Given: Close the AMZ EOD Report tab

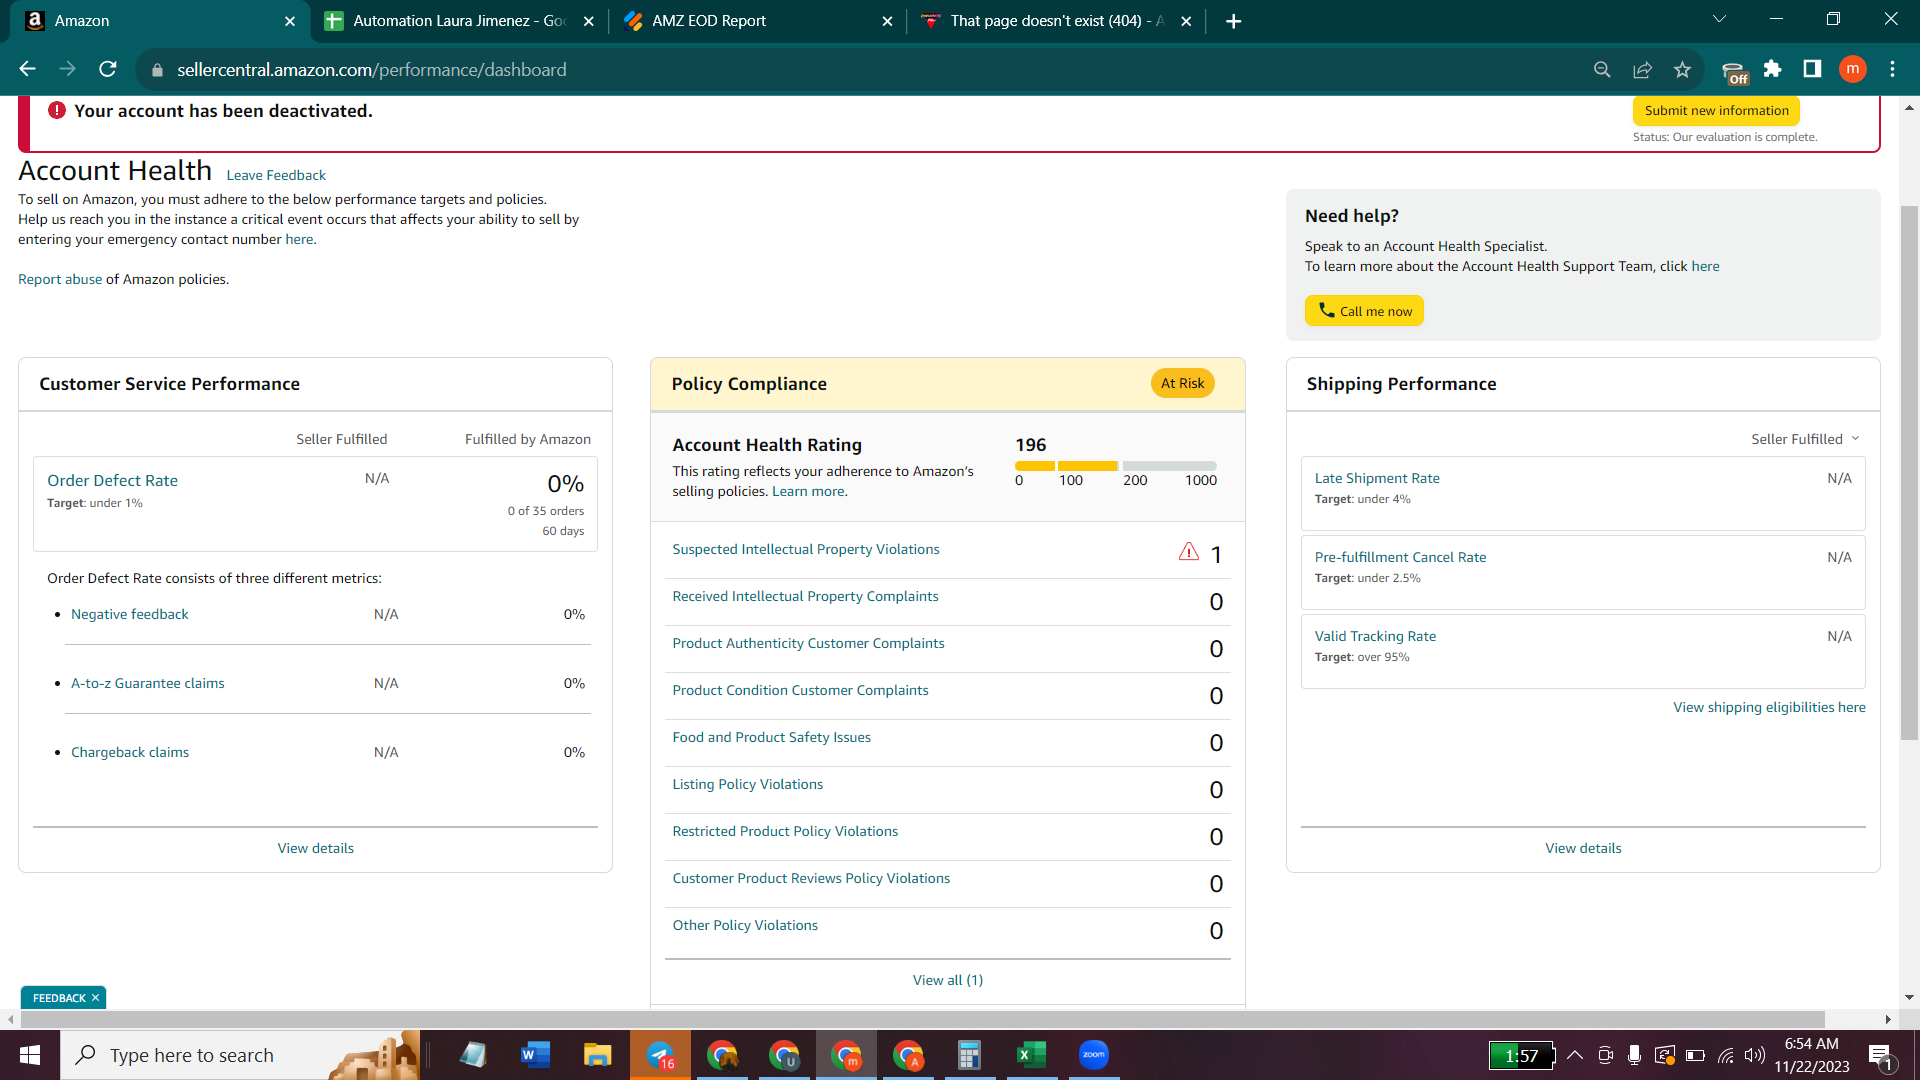Looking at the screenshot, I should coord(887,21).
